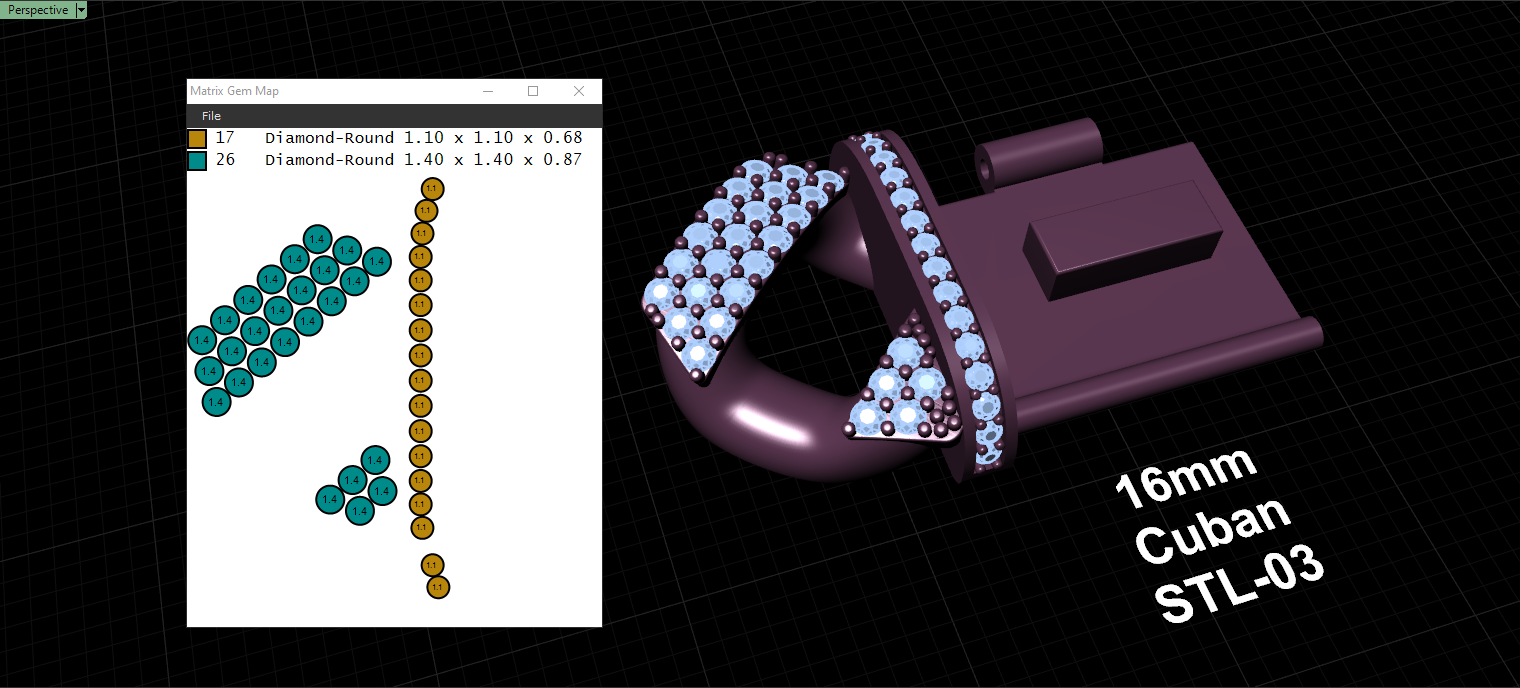The width and height of the screenshot is (1520, 688).
Task: Click the gem count 26
Action: coord(225,160)
